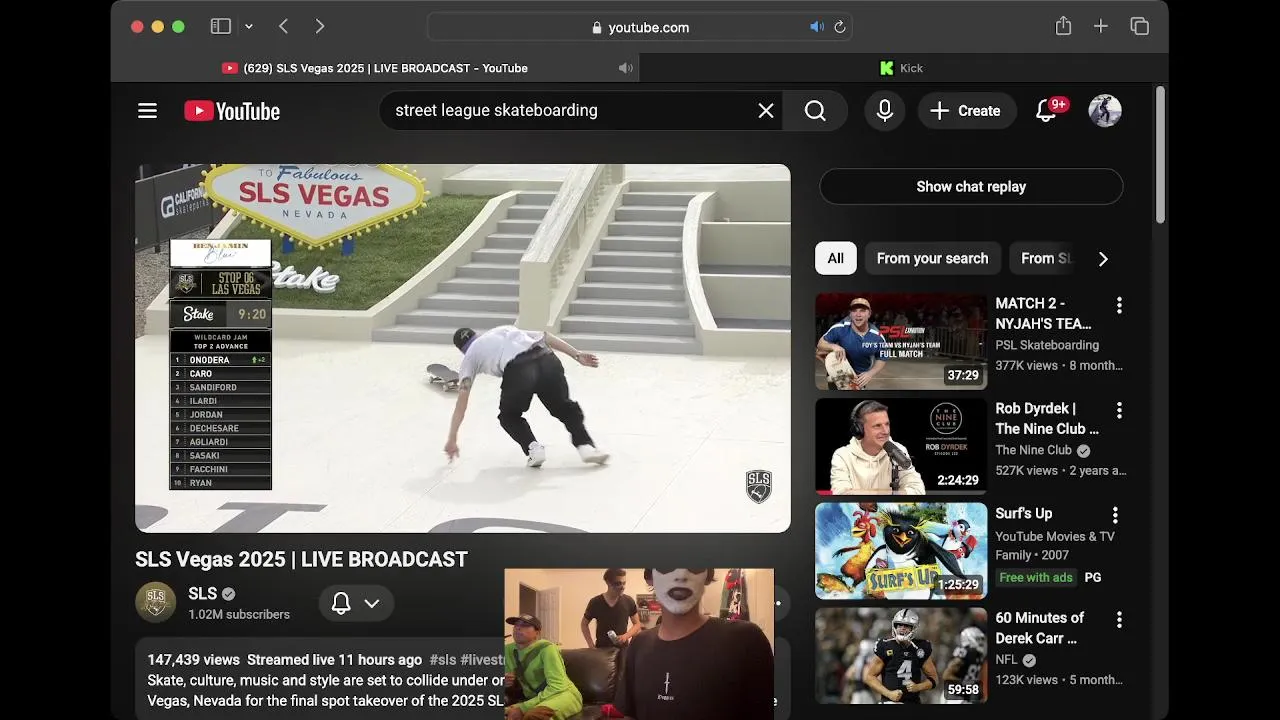Click the page vertical scrollbar
The width and height of the screenshot is (1280, 720).
[1160, 155]
